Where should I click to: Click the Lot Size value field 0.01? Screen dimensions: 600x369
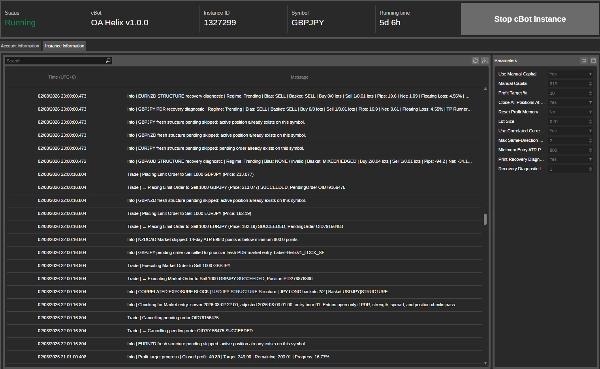click(x=567, y=121)
